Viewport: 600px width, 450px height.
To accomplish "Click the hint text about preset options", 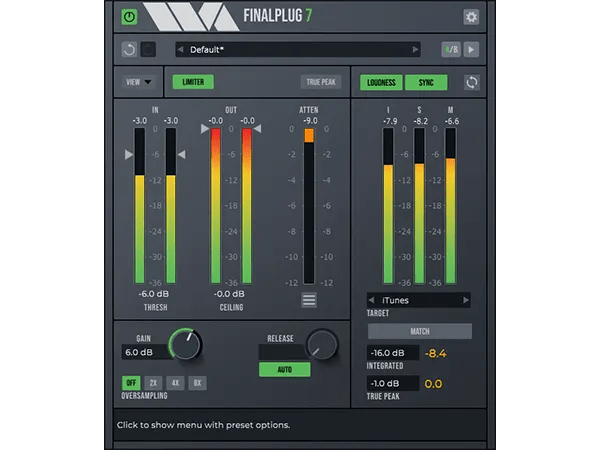I will (203, 425).
